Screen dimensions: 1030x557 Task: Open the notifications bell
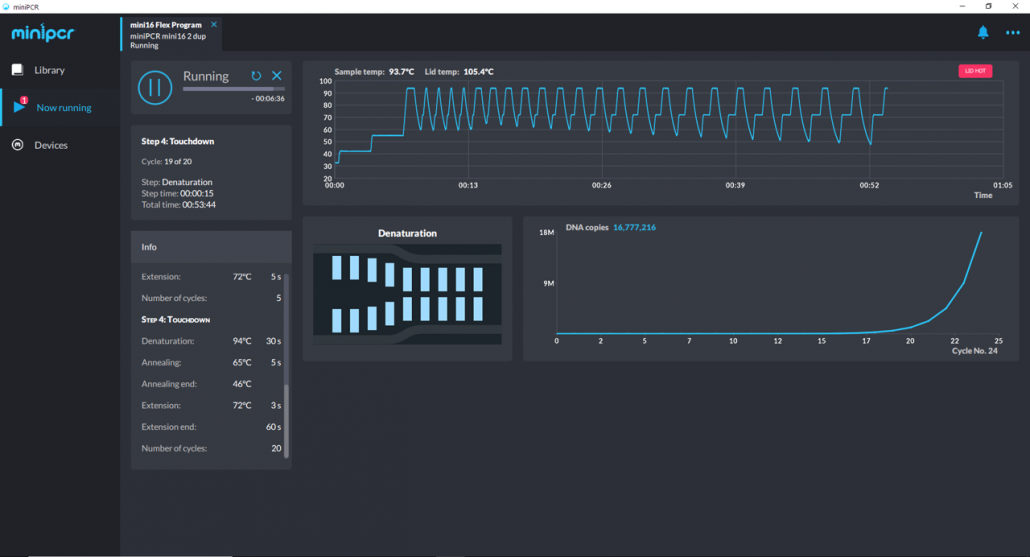[x=983, y=32]
